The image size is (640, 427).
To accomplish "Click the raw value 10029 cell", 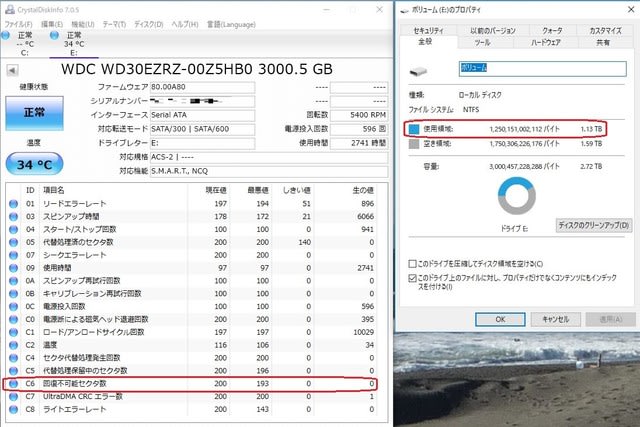I will point(364,332).
